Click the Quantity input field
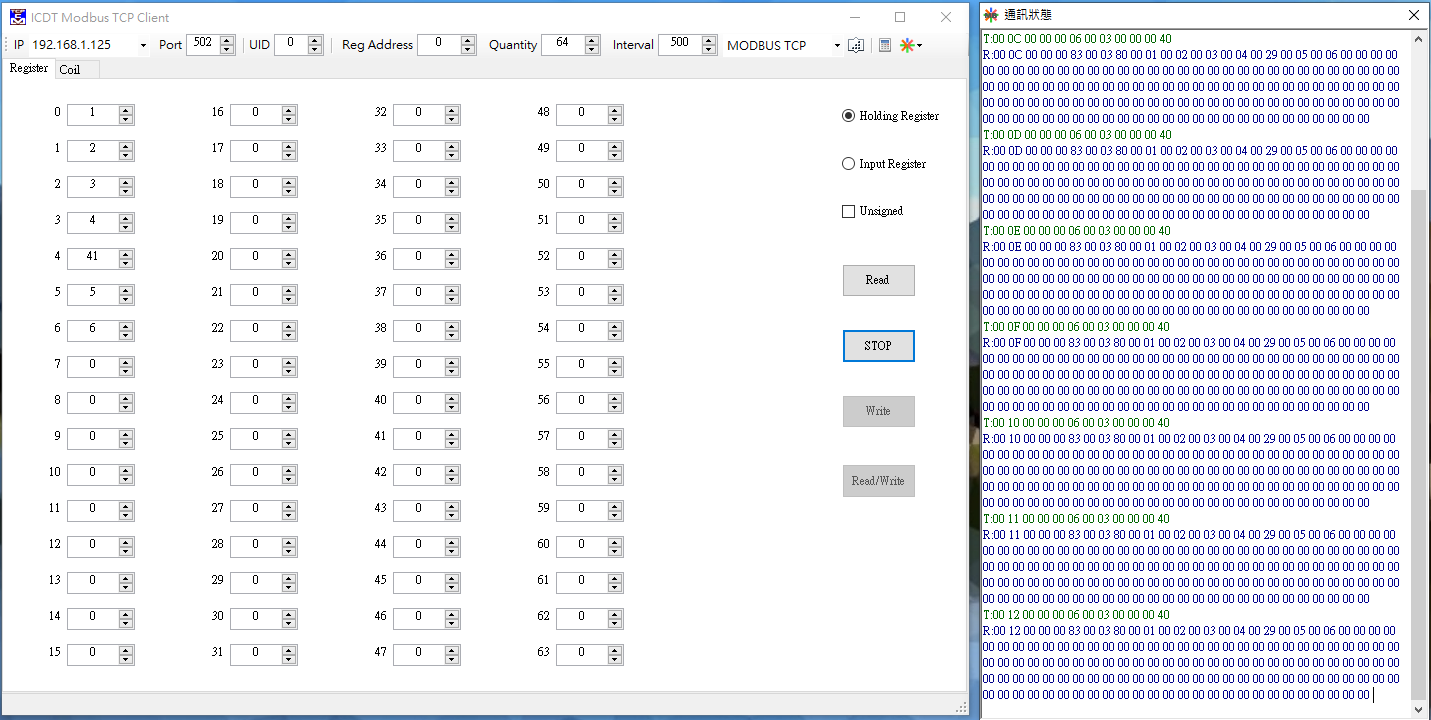Screen dimensions: 1431x720 563,44
